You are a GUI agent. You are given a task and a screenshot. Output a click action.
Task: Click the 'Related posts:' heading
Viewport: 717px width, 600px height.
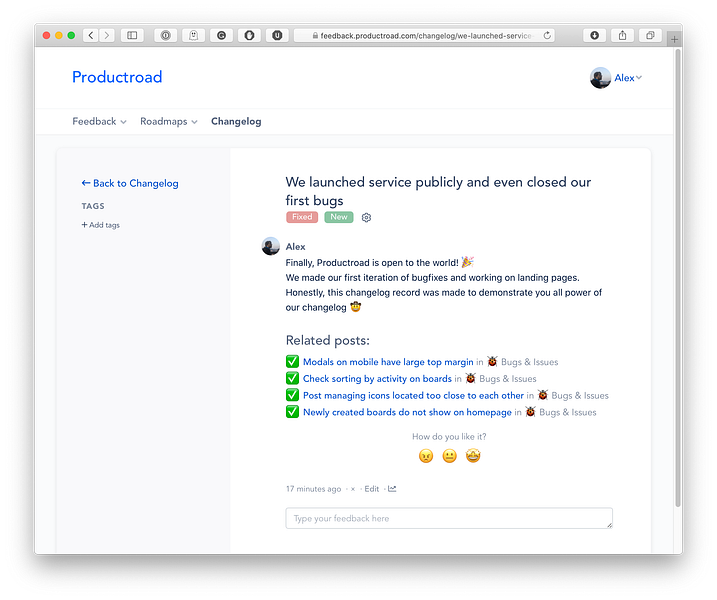point(327,340)
